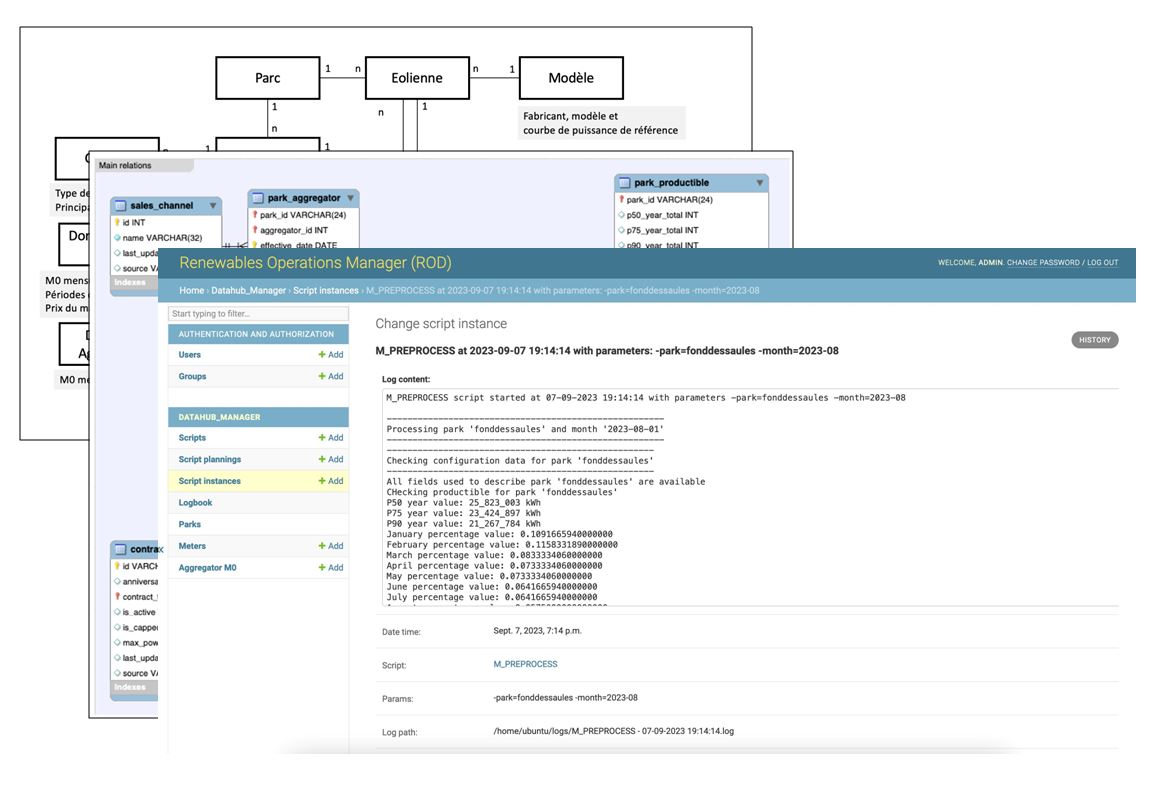Collapse the park_productible table with its arrow
1173x803 pixels.
point(760,183)
